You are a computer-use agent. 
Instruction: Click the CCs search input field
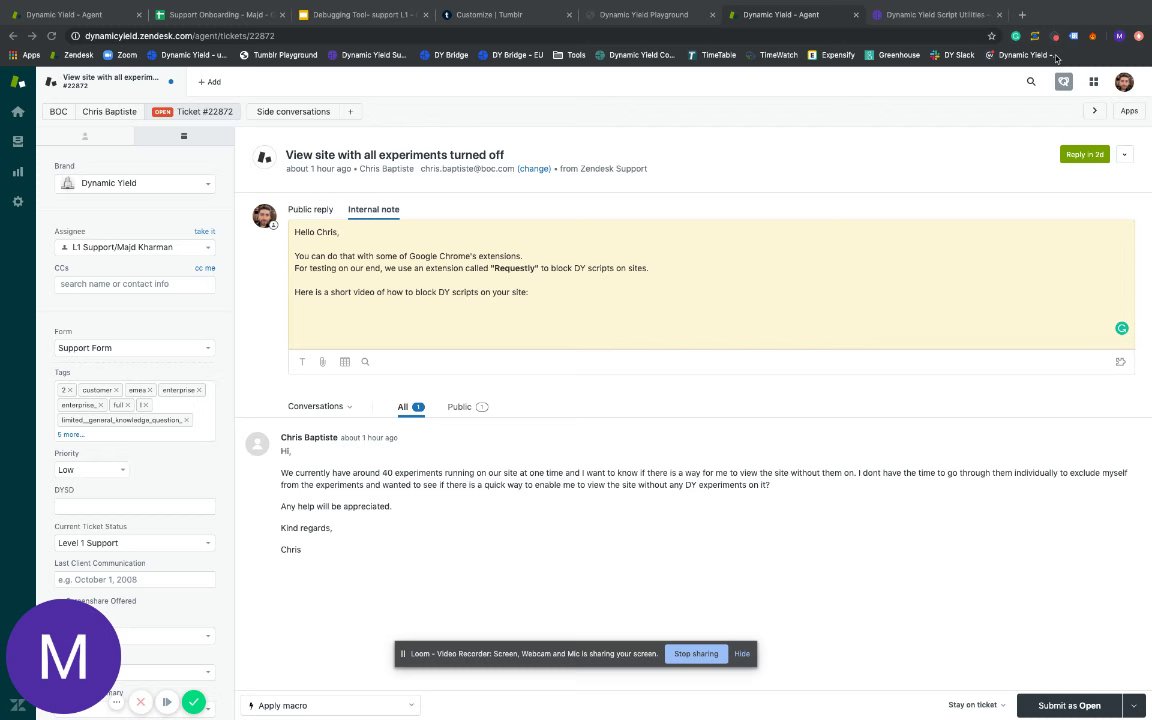(x=135, y=284)
